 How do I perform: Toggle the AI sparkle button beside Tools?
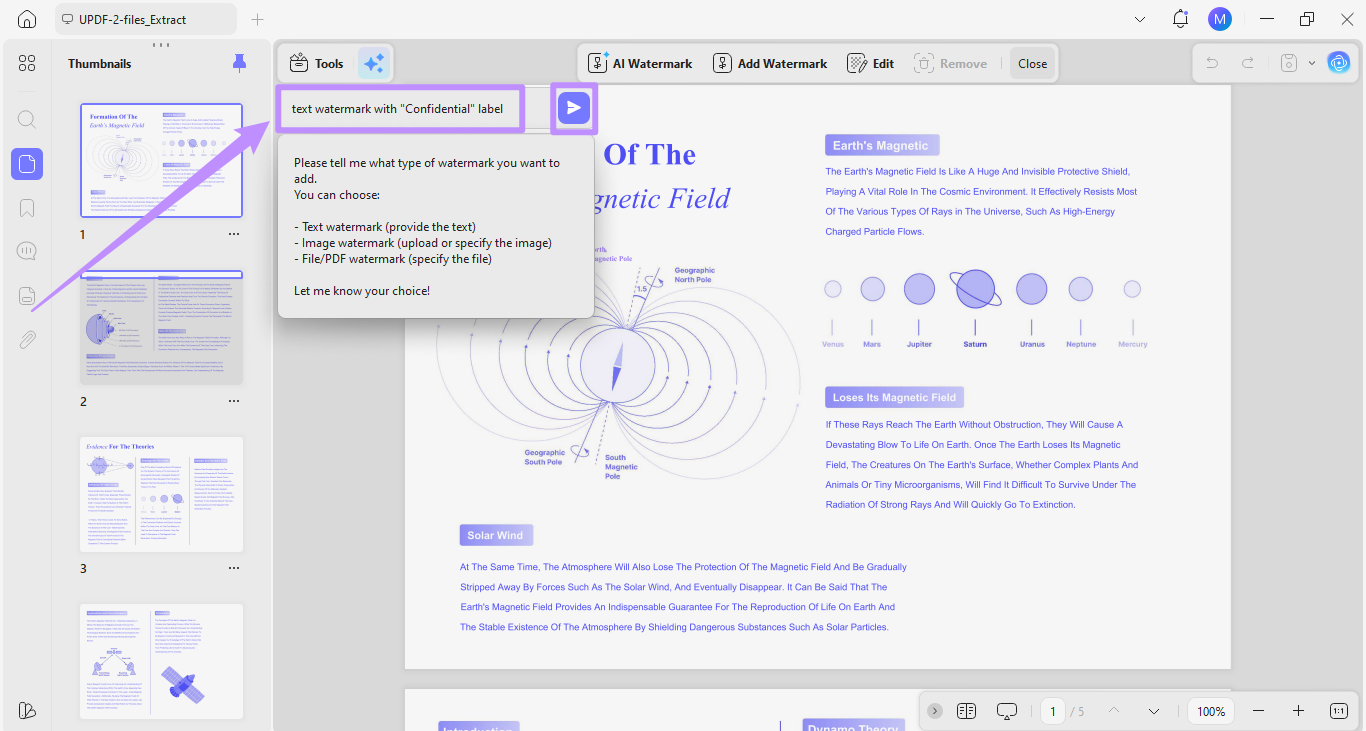374,63
